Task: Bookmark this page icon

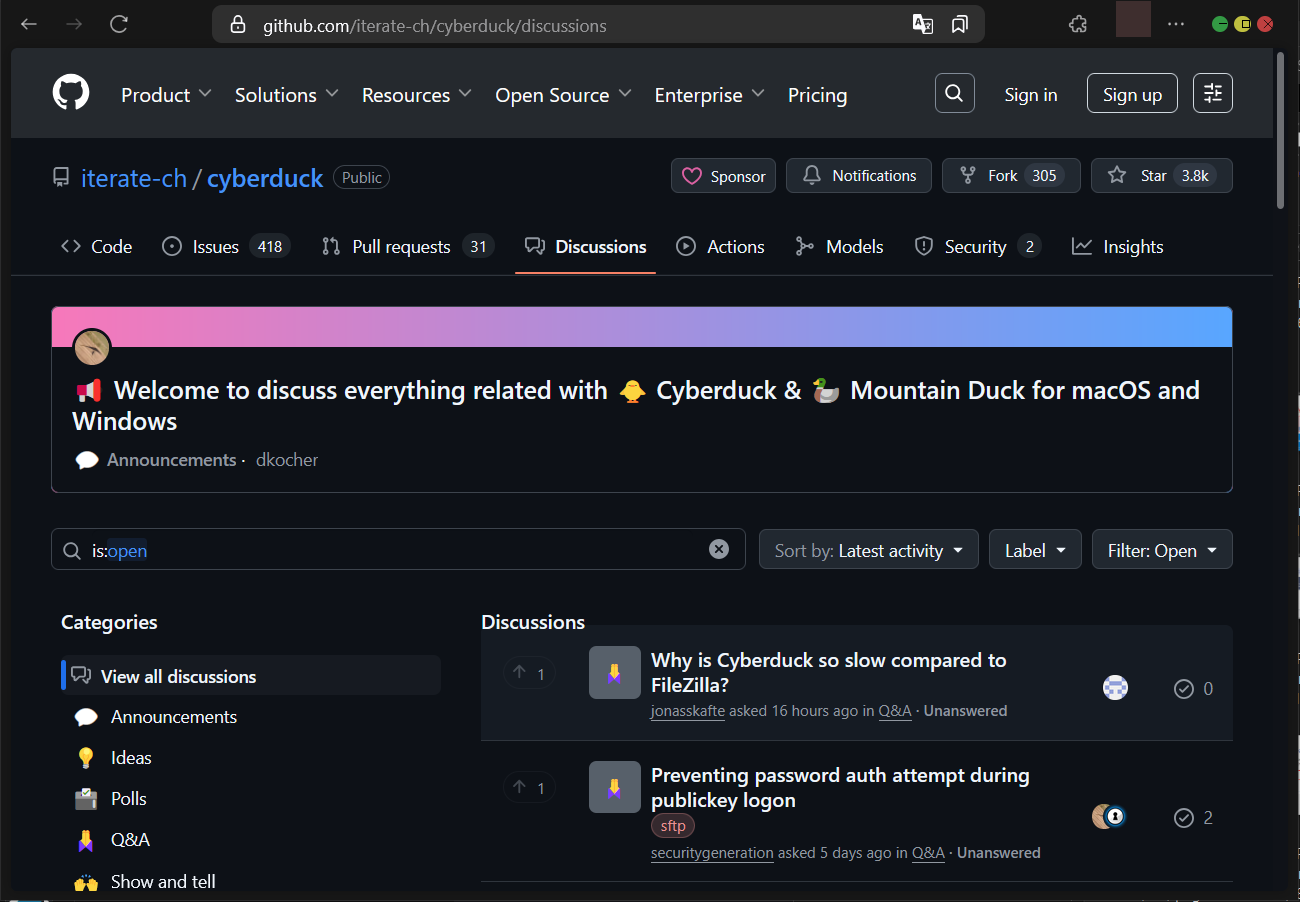Action: click(960, 24)
